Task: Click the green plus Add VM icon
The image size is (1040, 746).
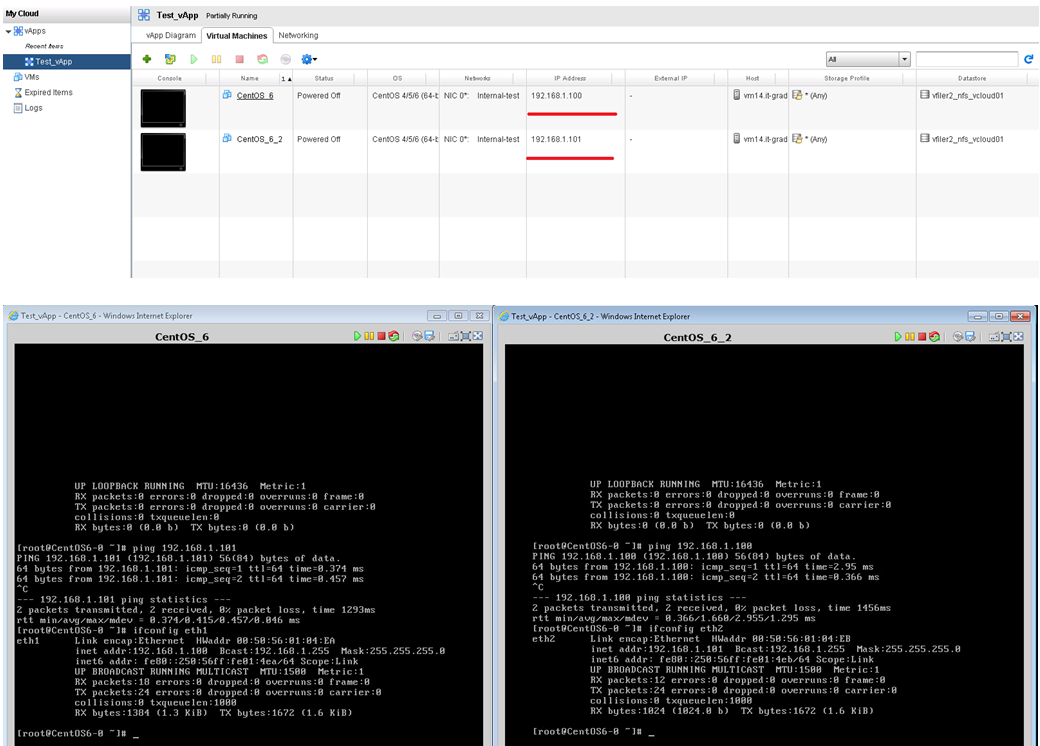Action: coord(147,60)
